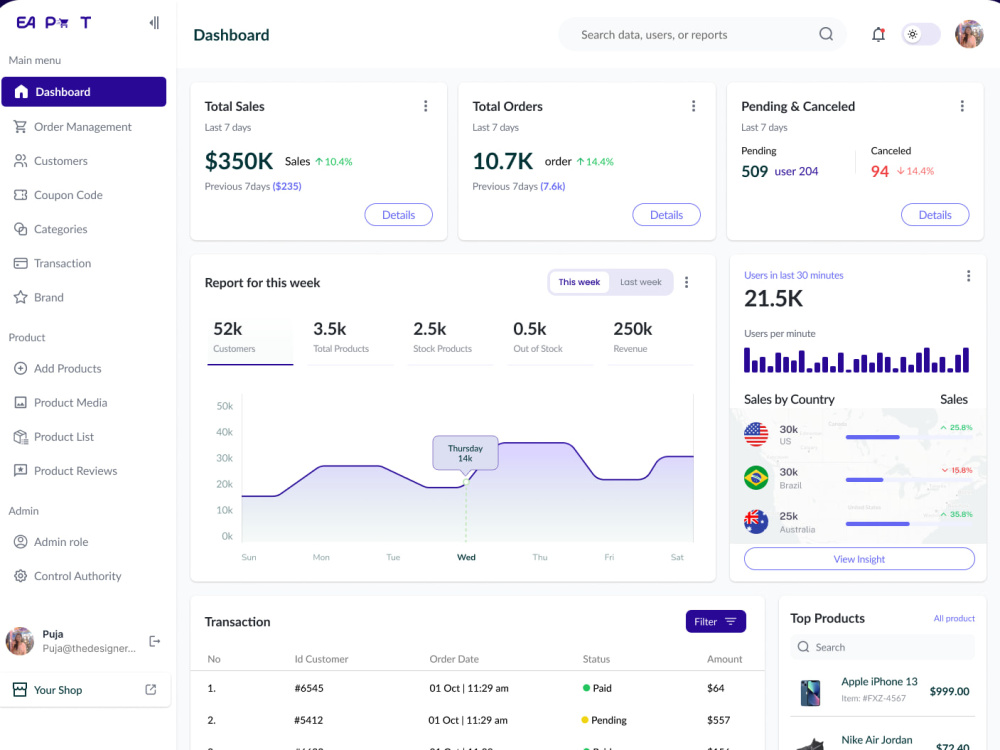Click Details on the Total Orders card
This screenshot has height=750, width=1000.
[x=666, y=215]
